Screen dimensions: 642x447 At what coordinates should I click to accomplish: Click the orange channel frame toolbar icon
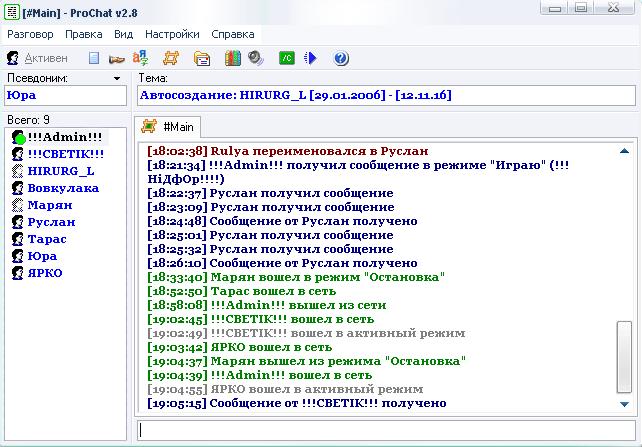pos(171,58)
